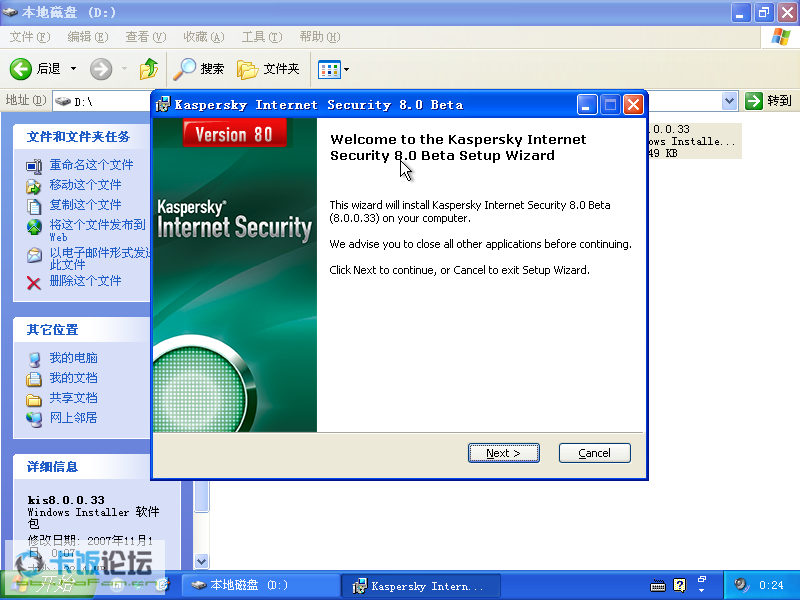
Task: Click the globe publish-to-web icon
Action: 34,227
